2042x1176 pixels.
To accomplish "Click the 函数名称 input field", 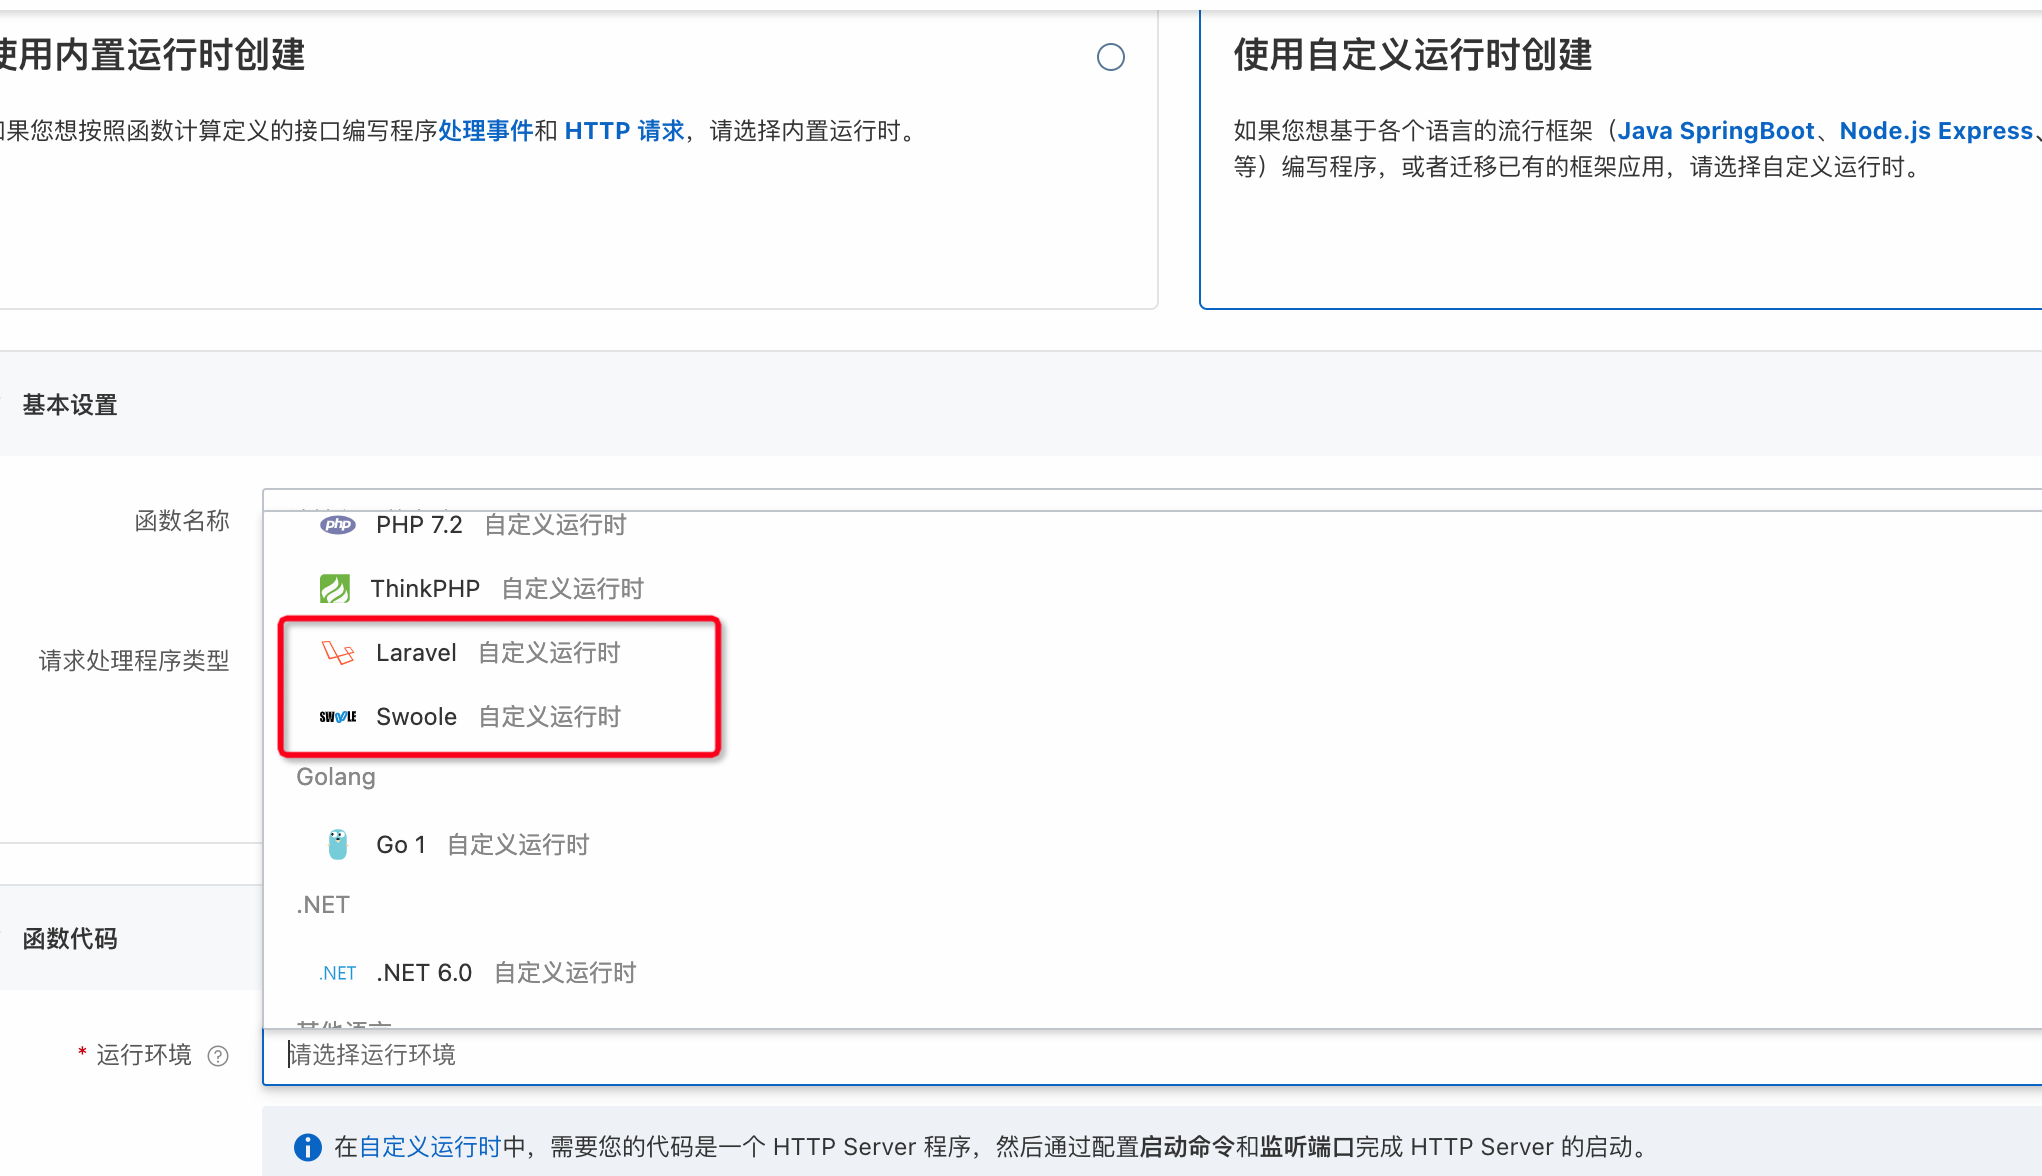I will click(x=1152, y=499).
